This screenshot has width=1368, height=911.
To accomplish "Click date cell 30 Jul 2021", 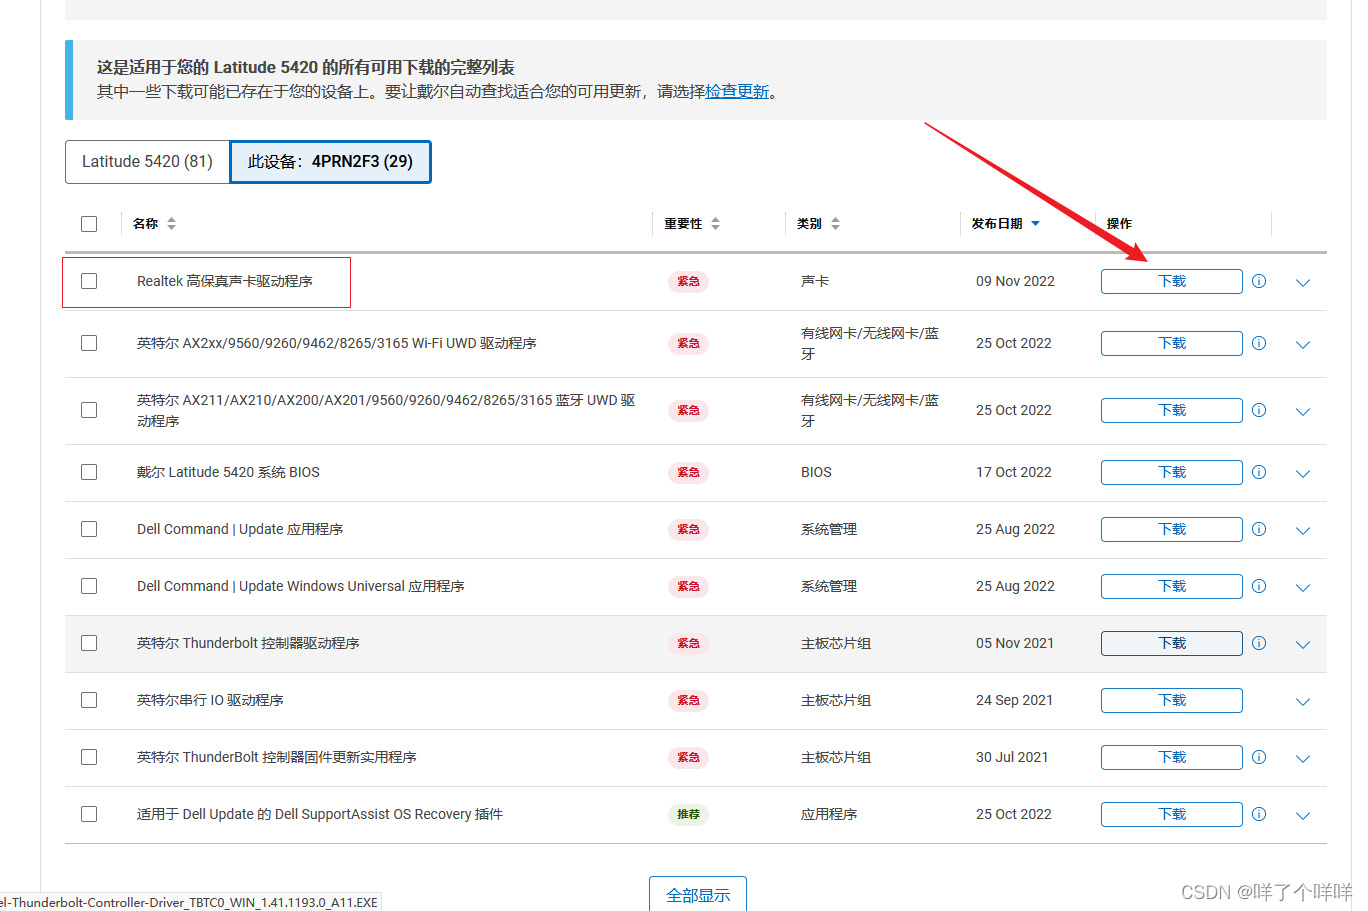I will coord(1012,757).
